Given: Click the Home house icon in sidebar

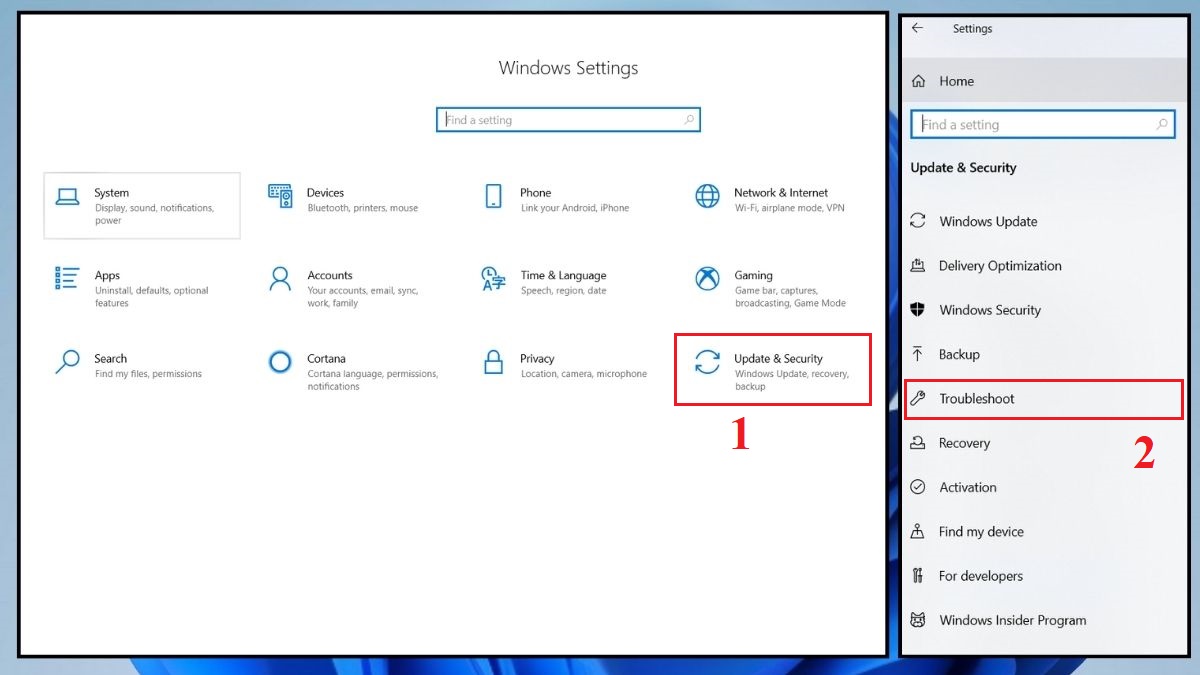Looking at the screenshot, I should click(919, 81).
